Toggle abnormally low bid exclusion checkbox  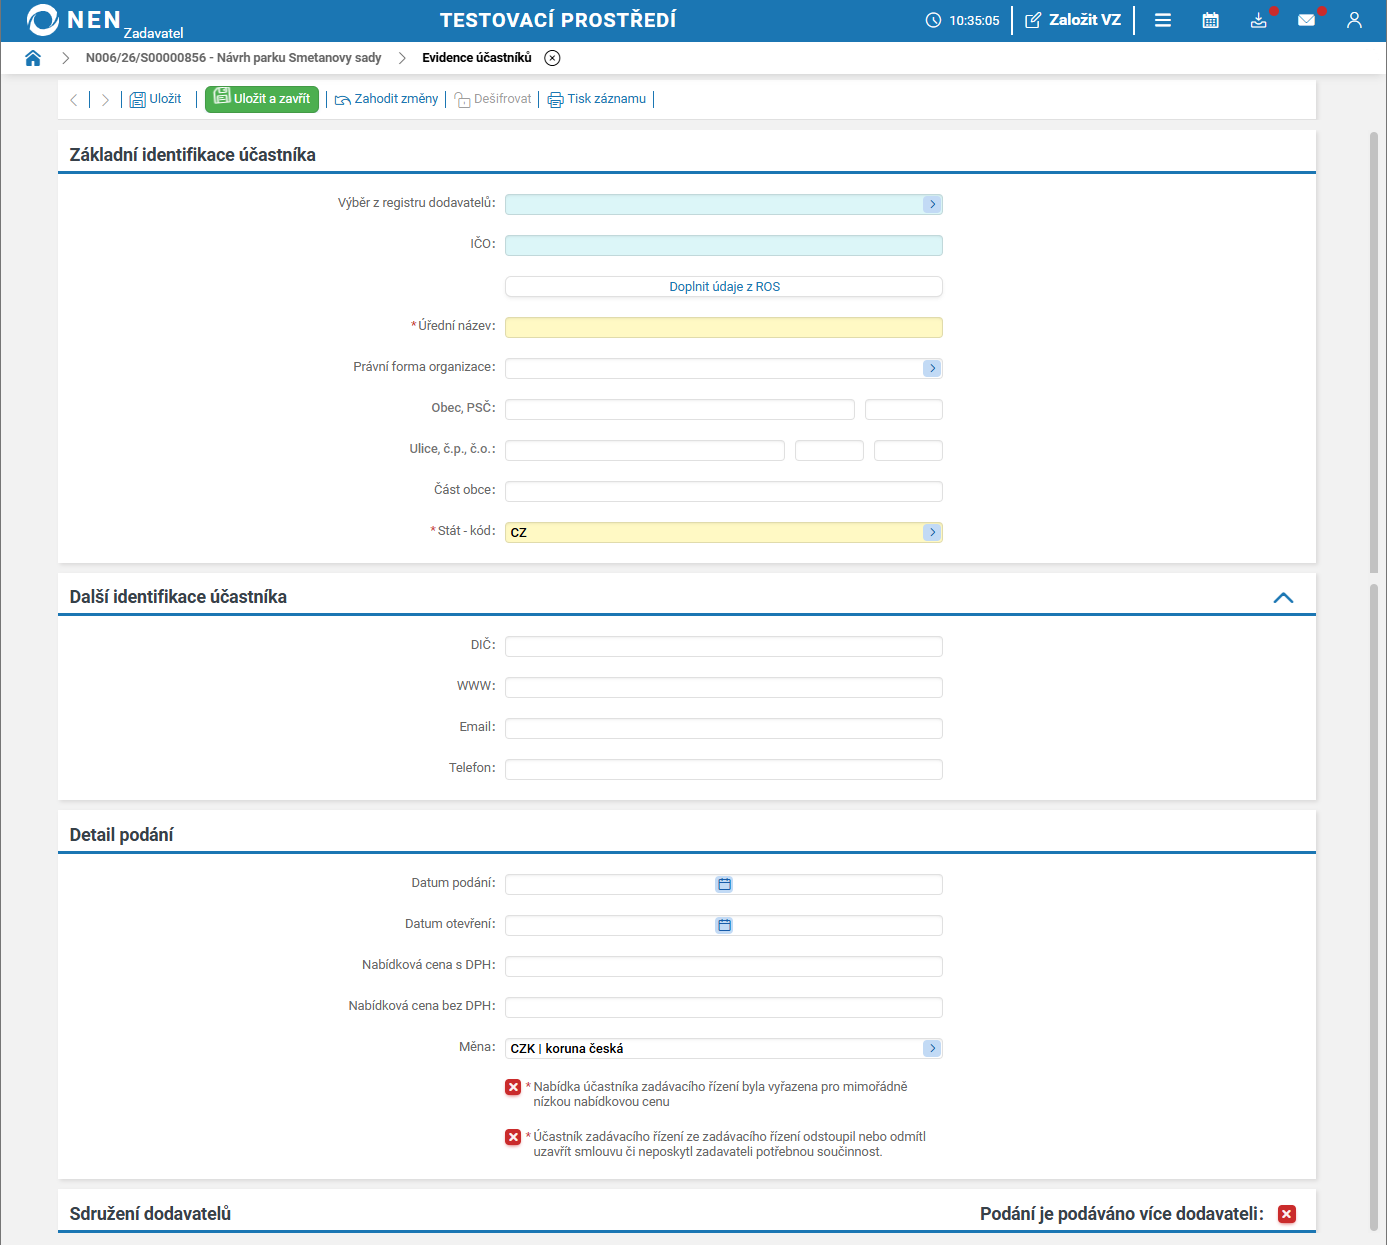(513, 1087)
